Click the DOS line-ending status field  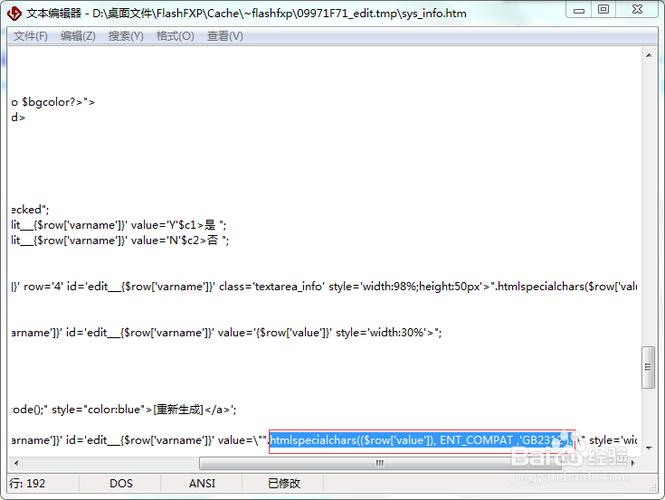tap(121, 483)
